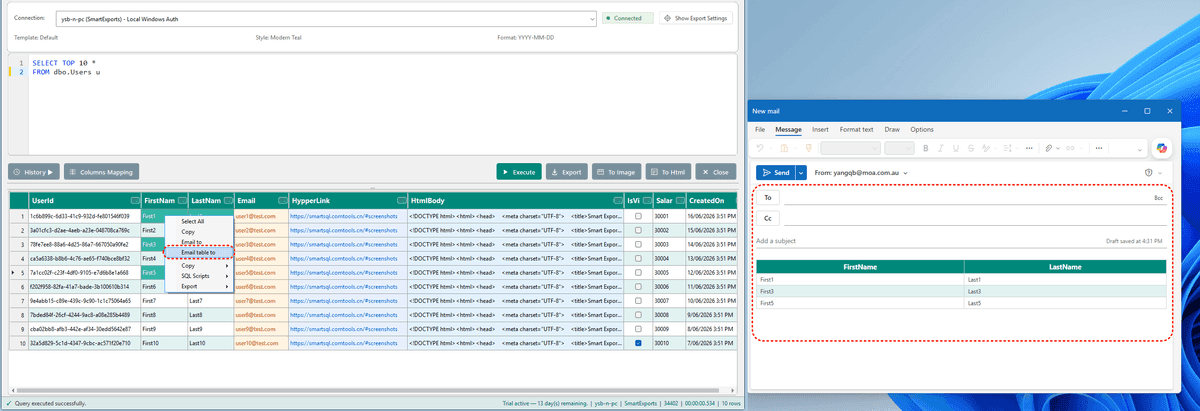Toggle Bold formatting in New mail ribbon

(x=925, y=148)
